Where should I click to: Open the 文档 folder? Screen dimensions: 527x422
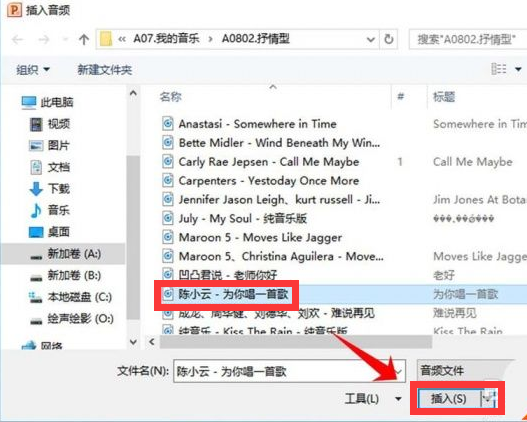click(x=50, y=167)
